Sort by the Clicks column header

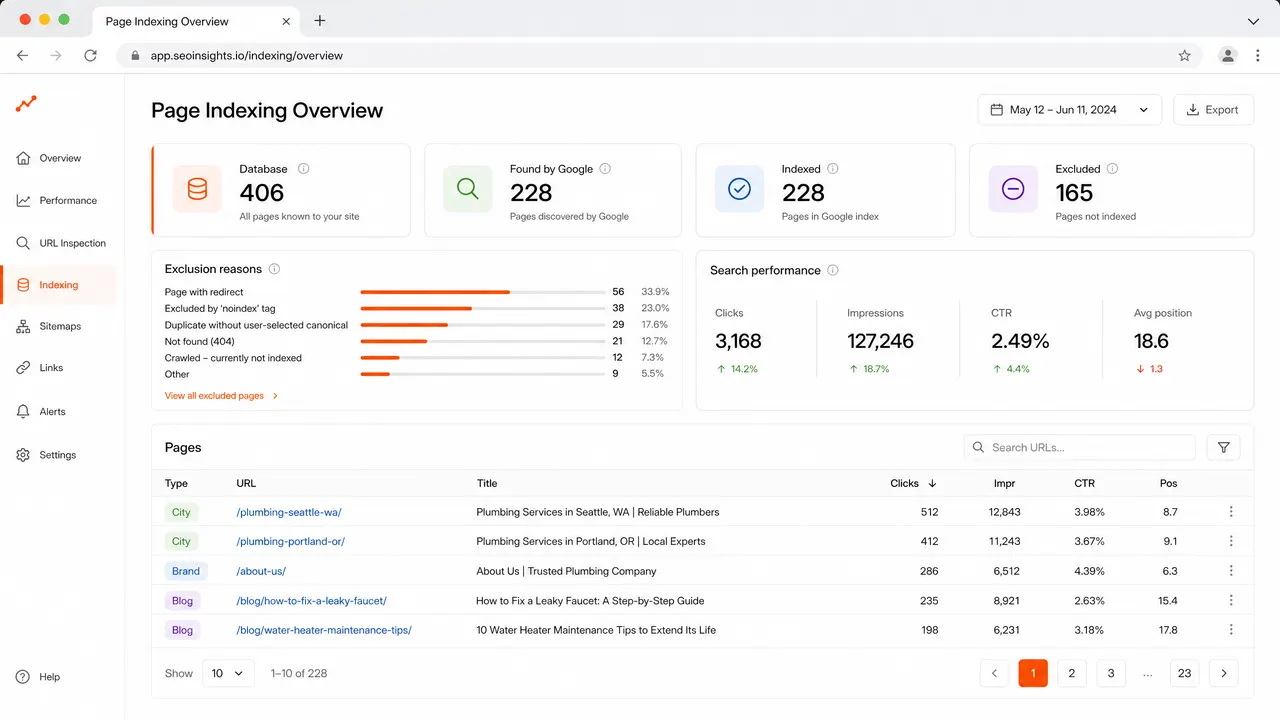913,483
